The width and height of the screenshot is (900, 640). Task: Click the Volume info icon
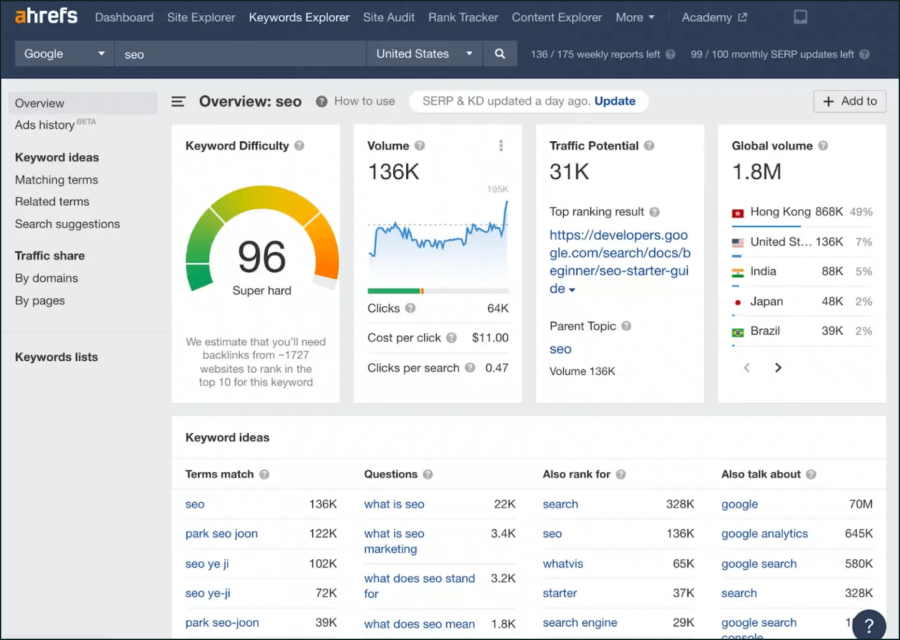point(420,146)
